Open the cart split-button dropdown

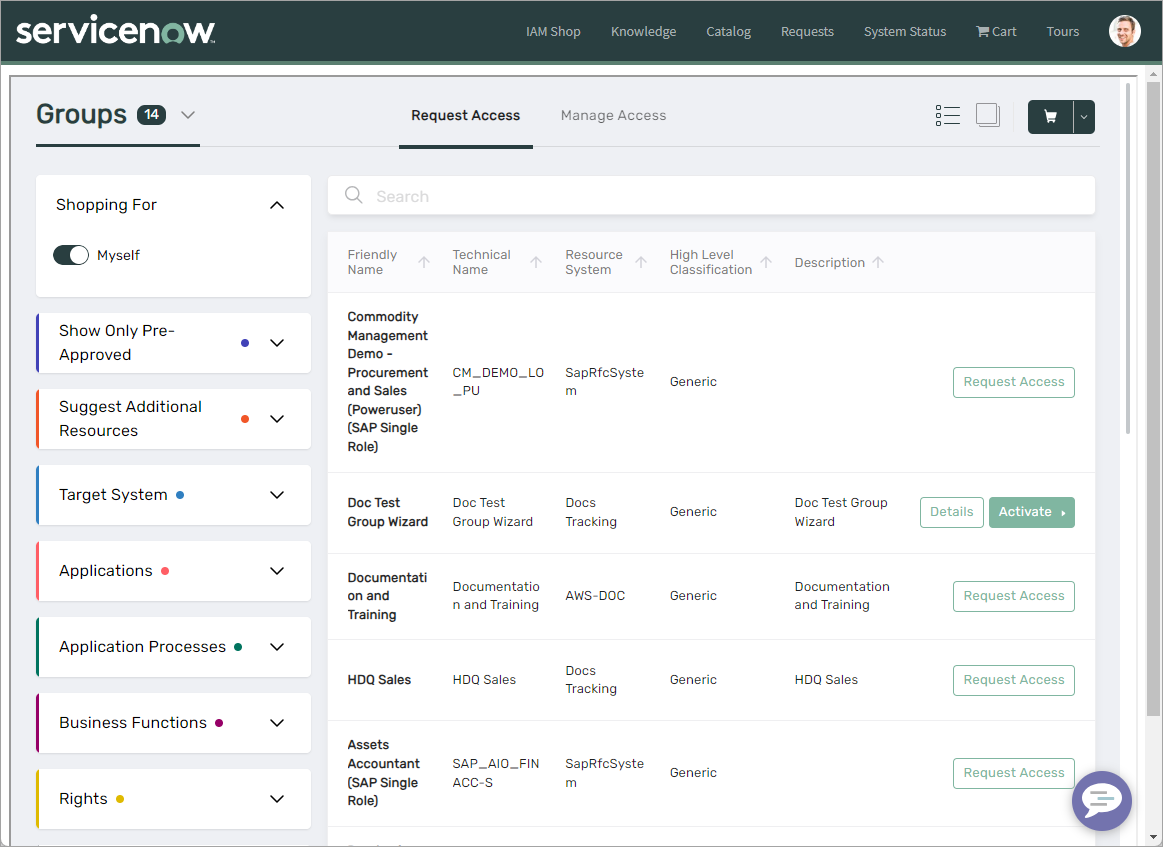(1083, 115)
